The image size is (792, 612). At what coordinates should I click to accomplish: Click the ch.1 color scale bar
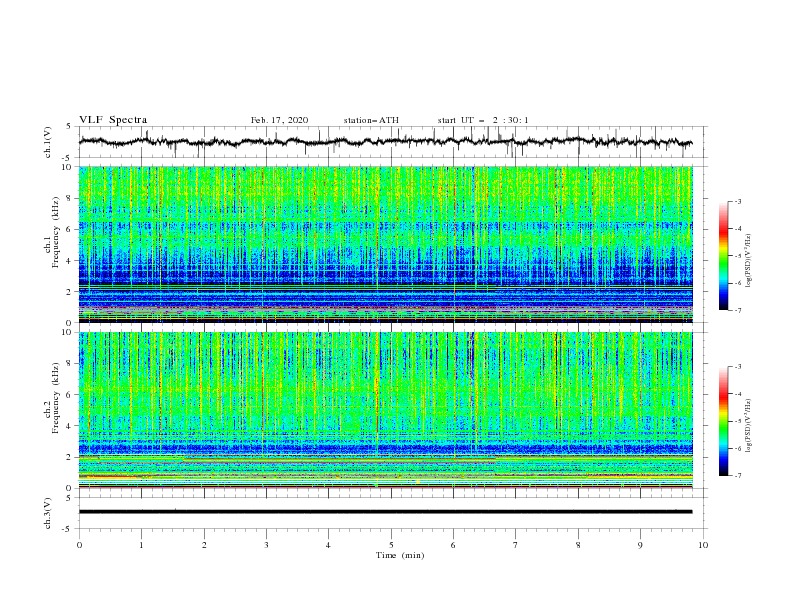pyautogui.click(x=724, y=256)
